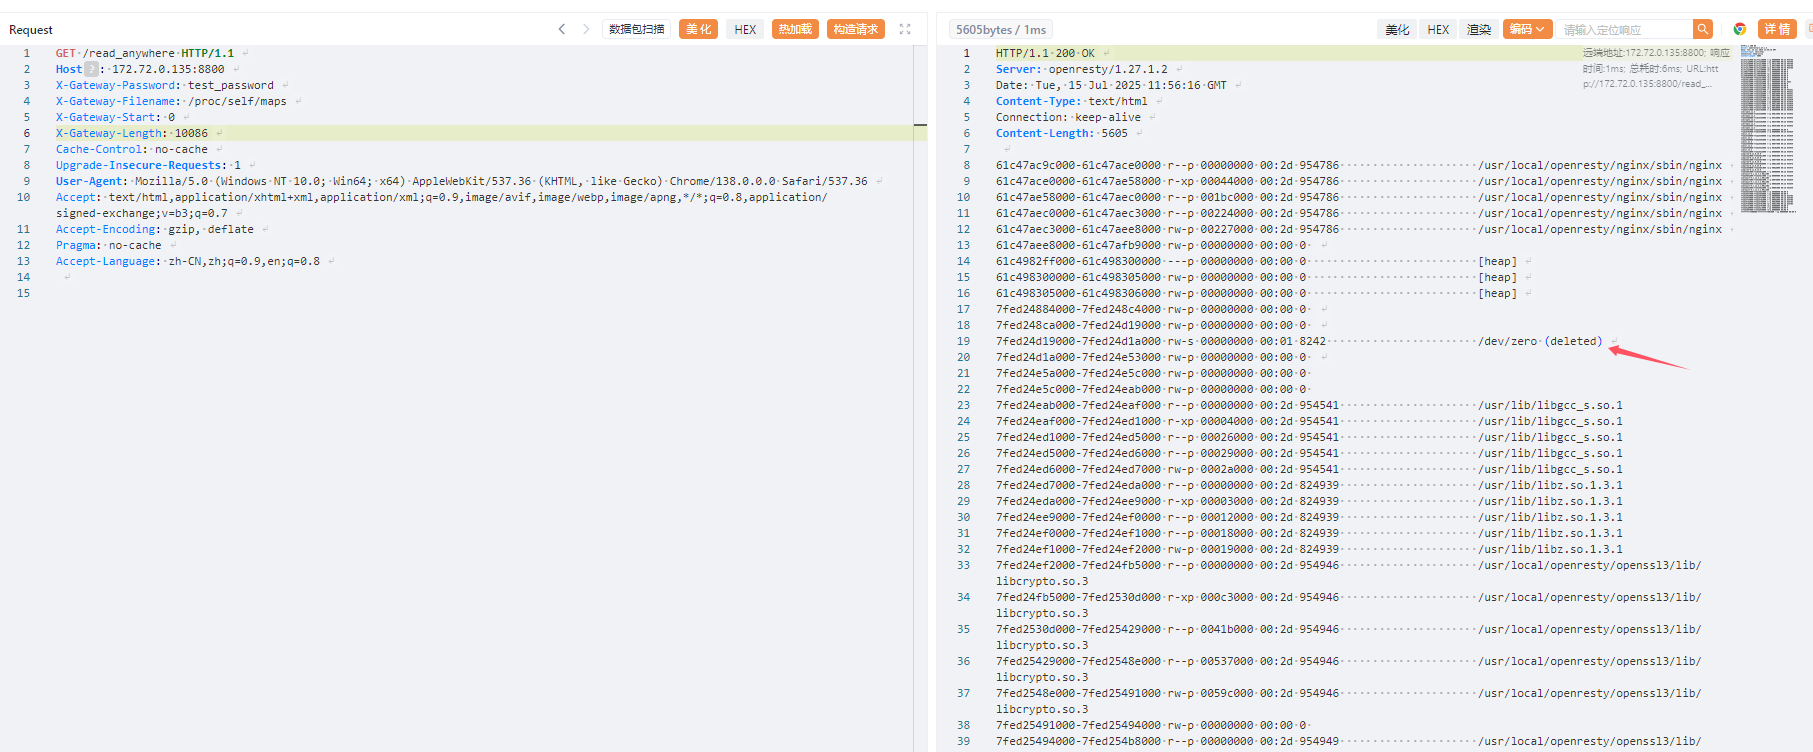
Task: Click the previous request arrow icon
Action: (562, 29)
